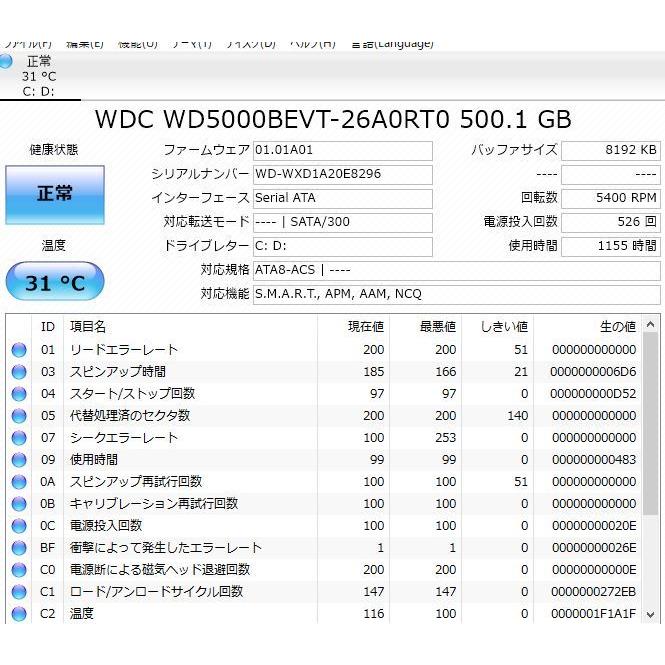
Task: Select row ロード/アンロードサイクル回数
Action: [x=324, y=592]
